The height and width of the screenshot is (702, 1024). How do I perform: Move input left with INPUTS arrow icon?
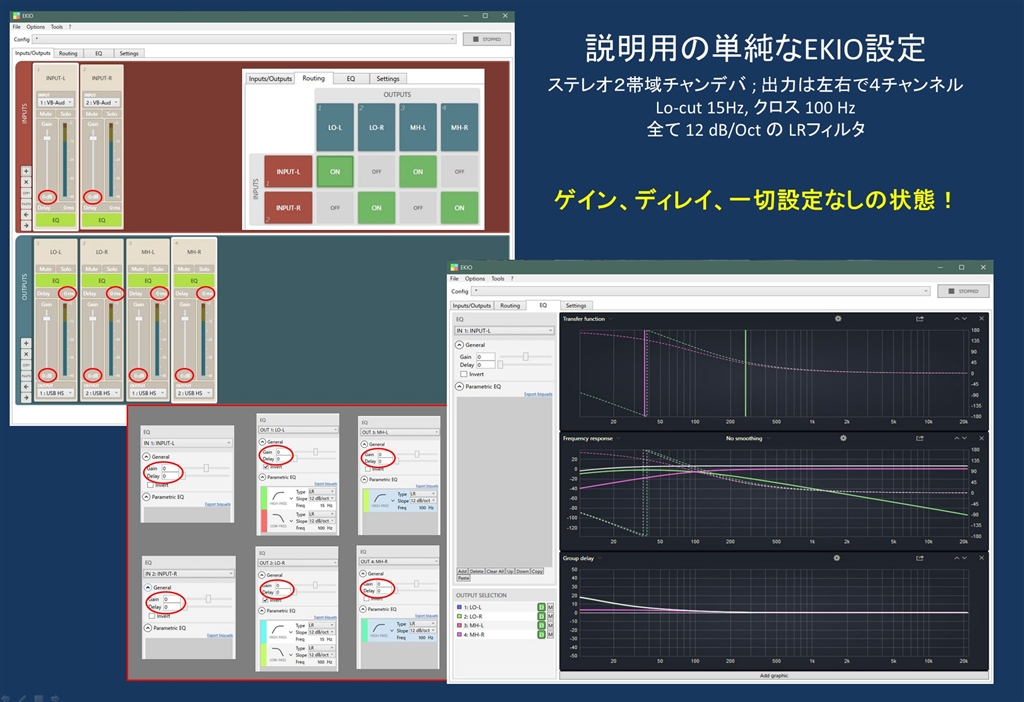[x=26, y=214]
